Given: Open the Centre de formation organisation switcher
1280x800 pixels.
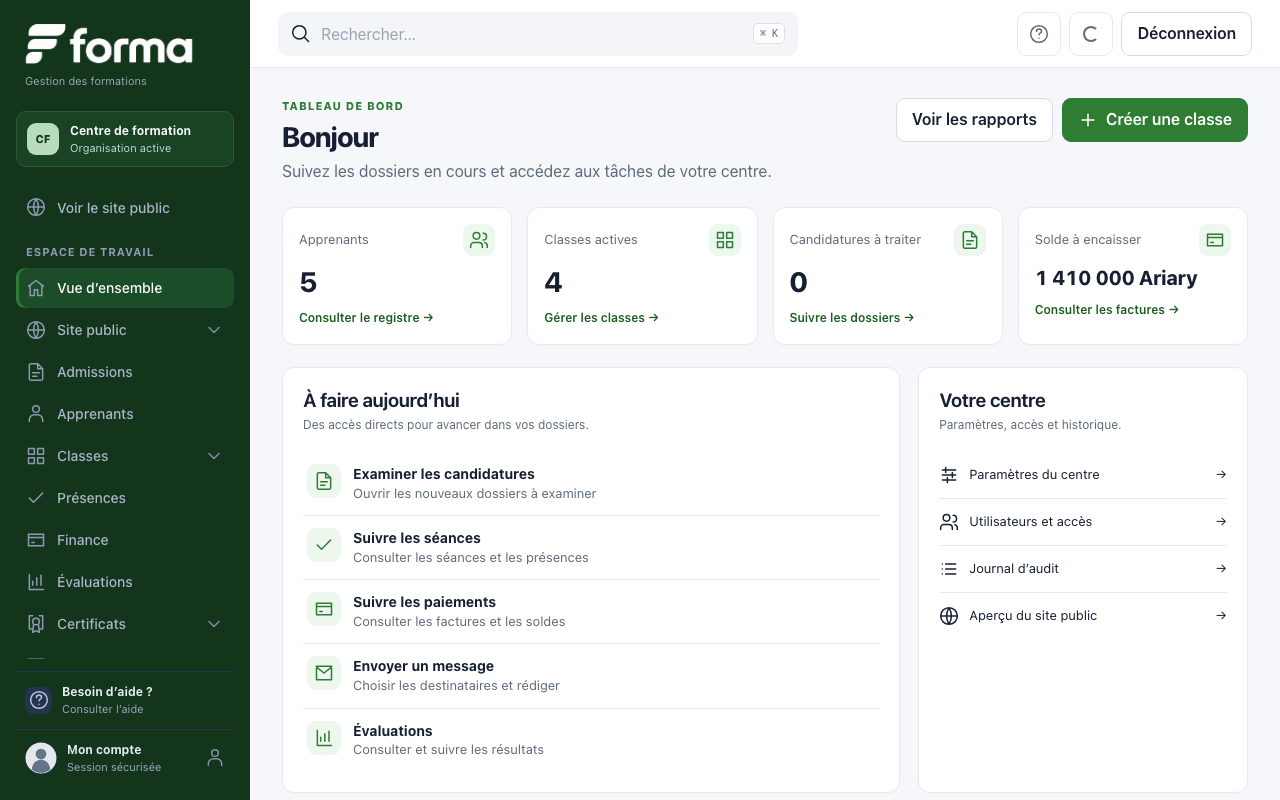Looking at the screenshot, I should [125, 139].
